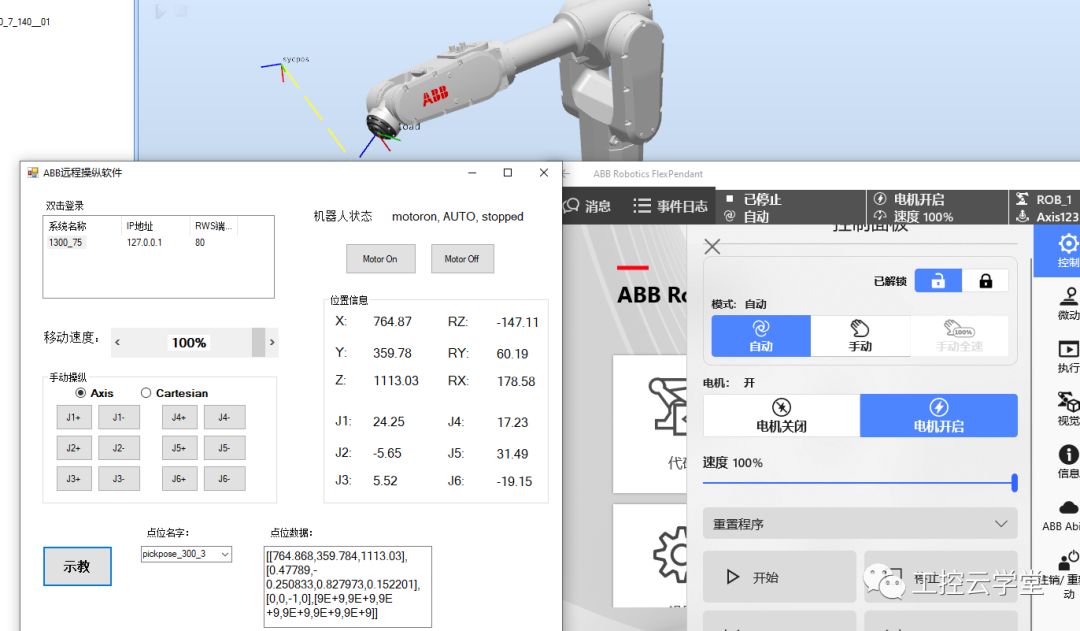Click the 示教 teach button
Image resolution: width=1080 pixels, height=631 pixels.
click(x=77, y=566)
